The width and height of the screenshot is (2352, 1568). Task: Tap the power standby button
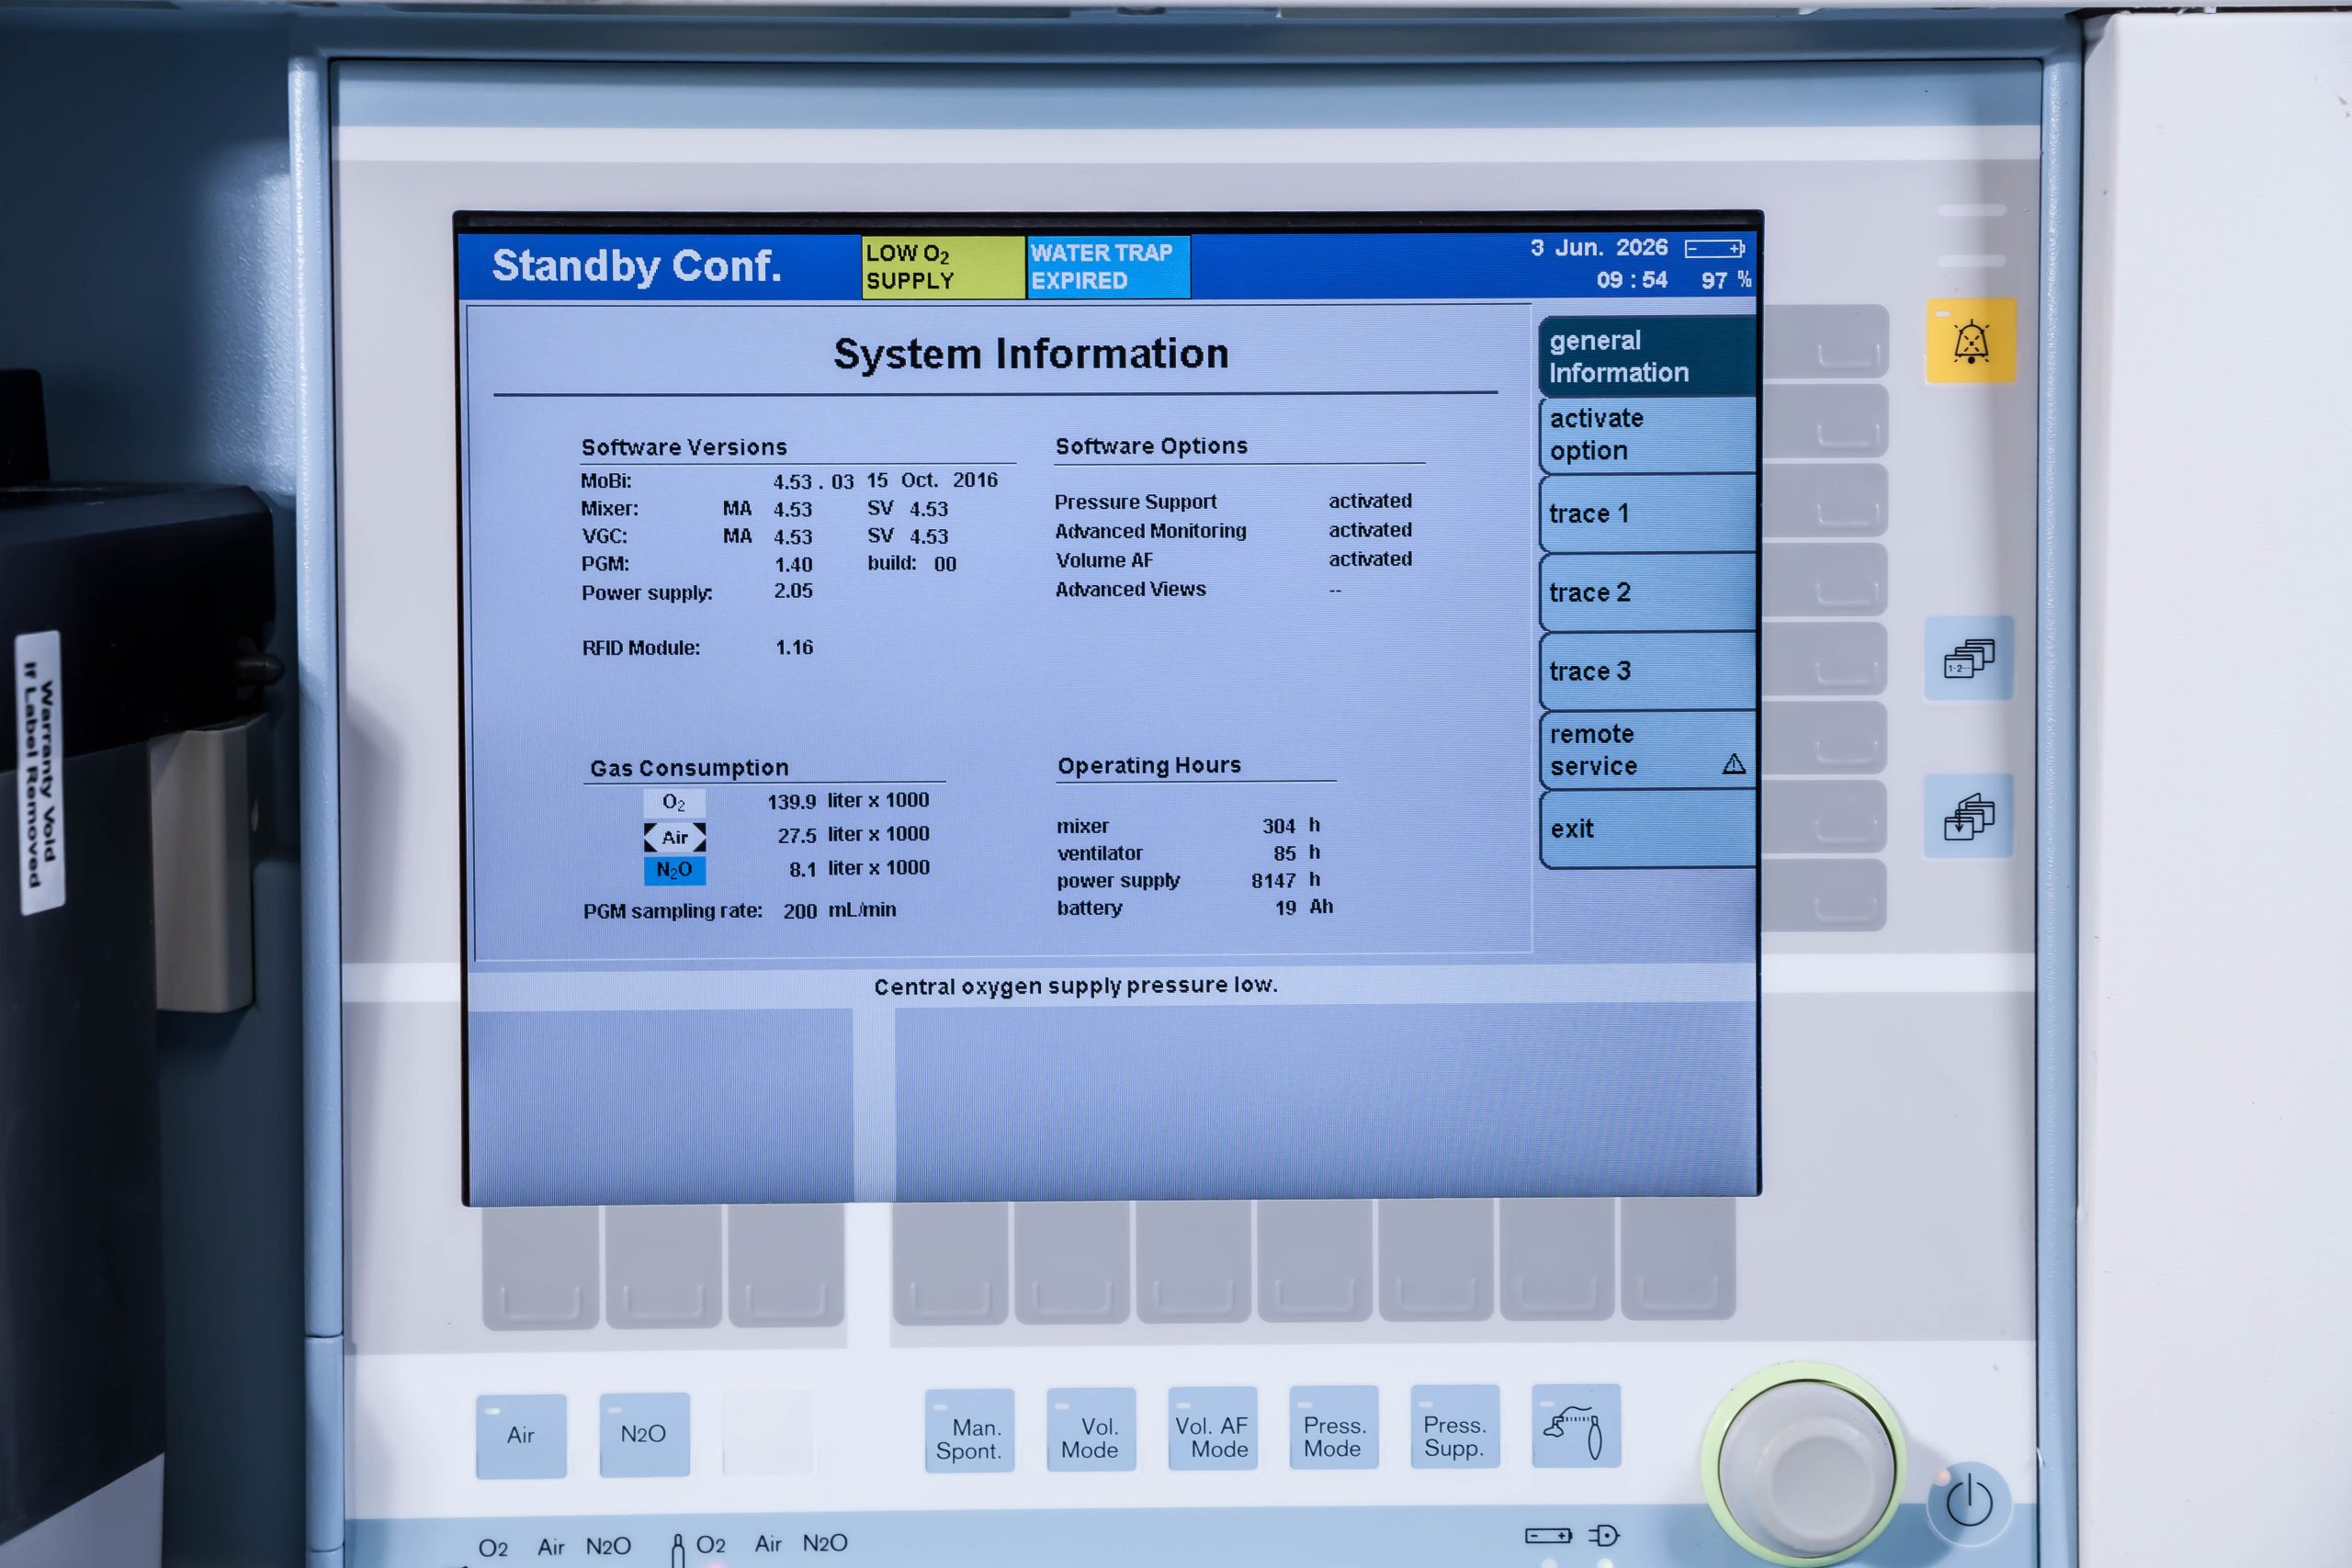[1969, 1502]
